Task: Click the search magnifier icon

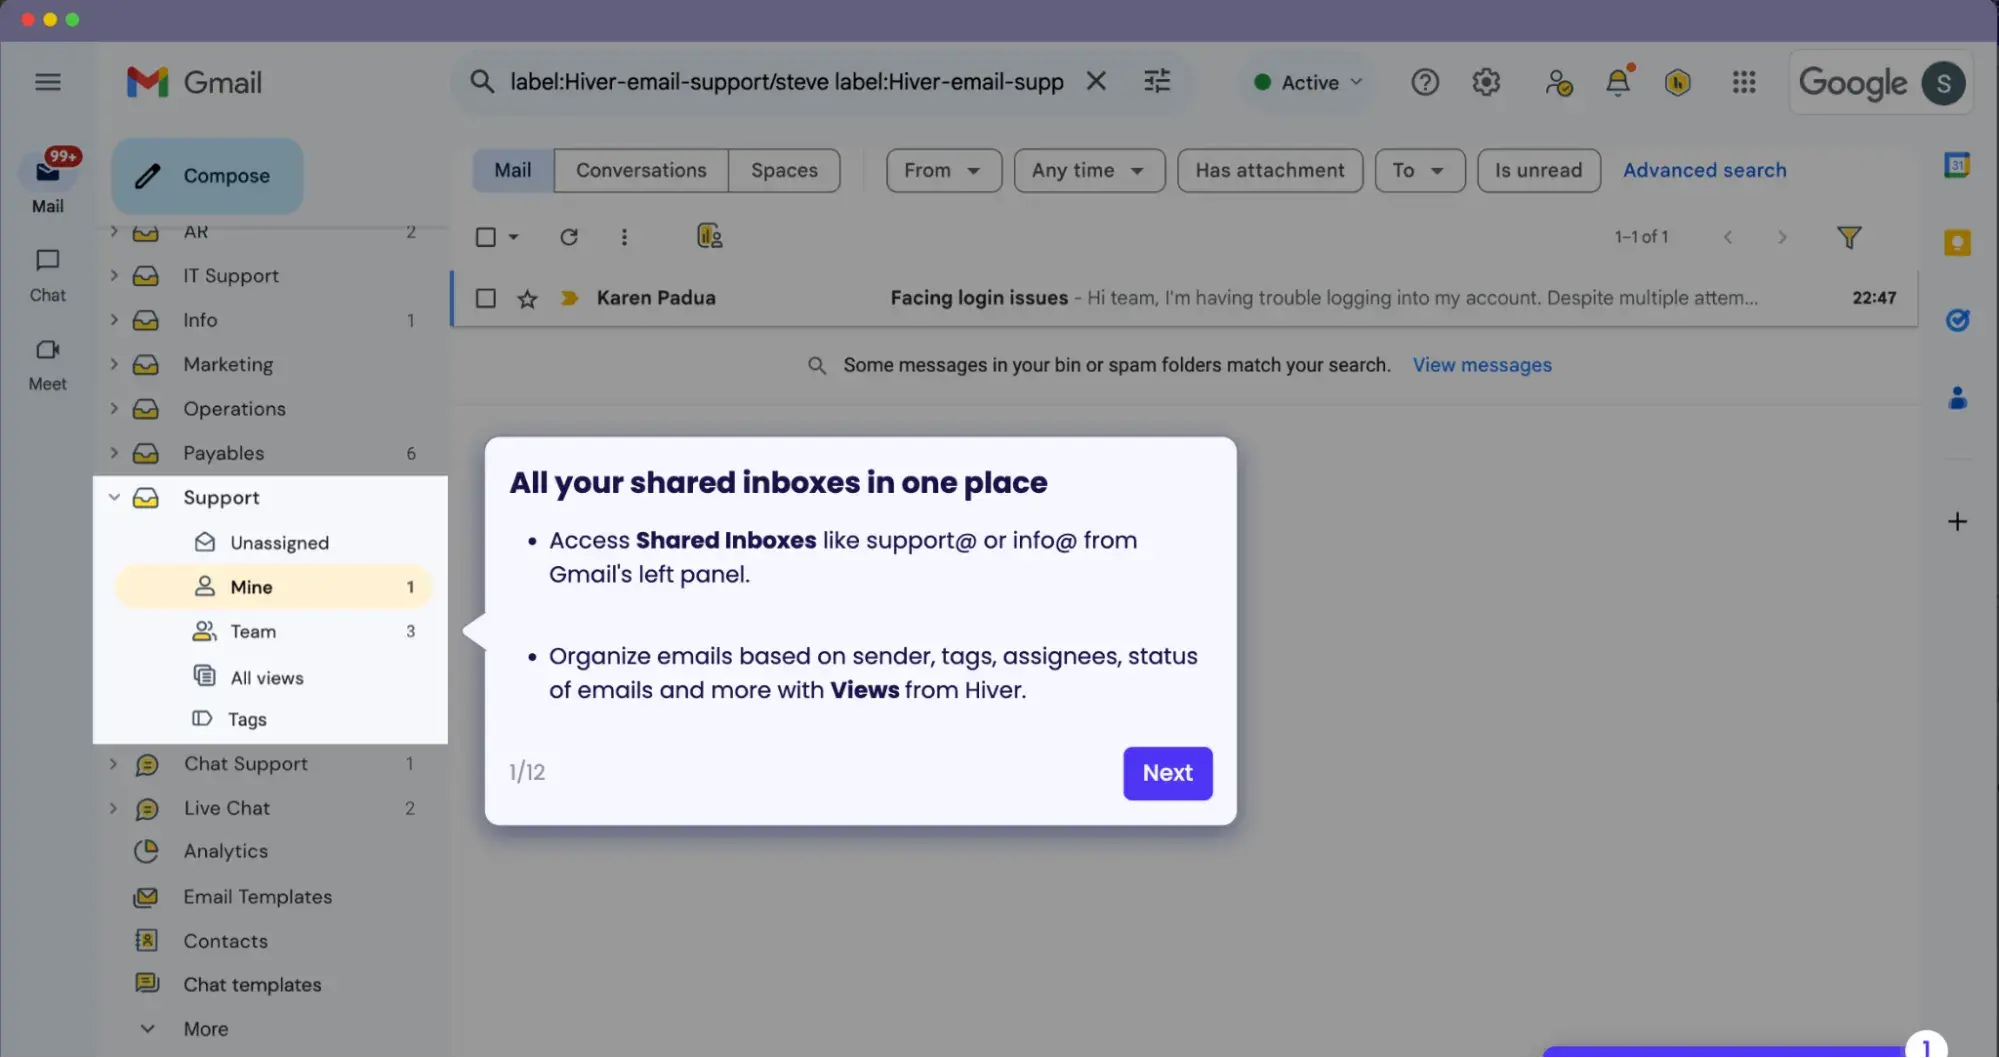Action: click(x=482, y=82)
